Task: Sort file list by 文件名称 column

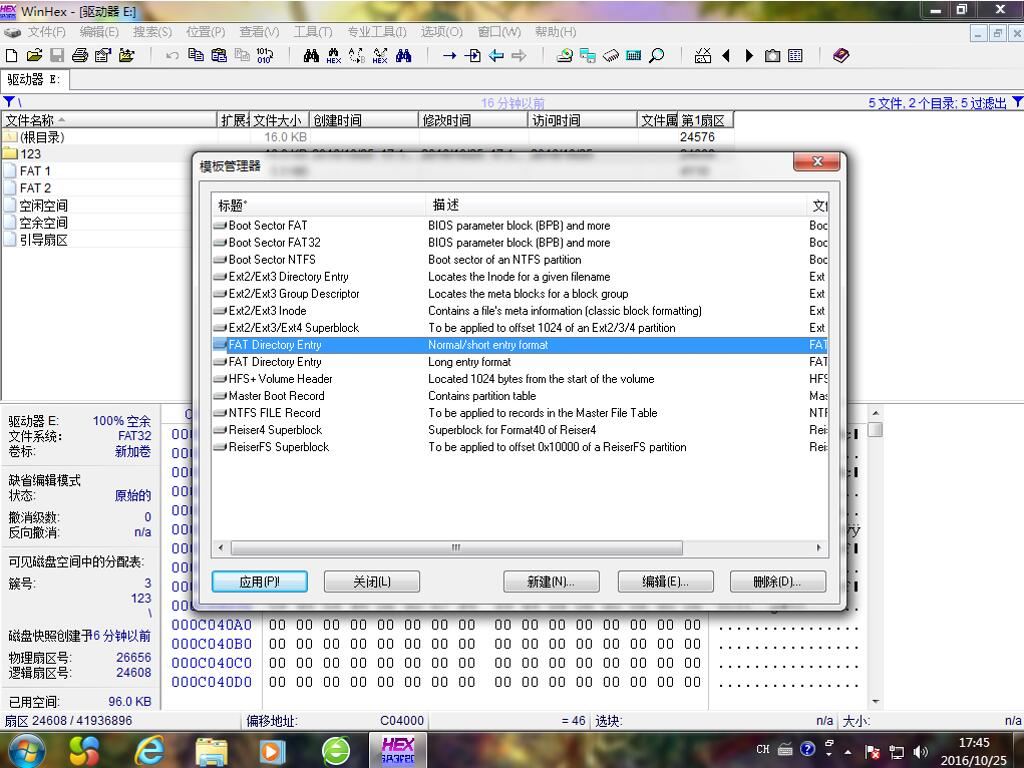Action: point(108,120)
